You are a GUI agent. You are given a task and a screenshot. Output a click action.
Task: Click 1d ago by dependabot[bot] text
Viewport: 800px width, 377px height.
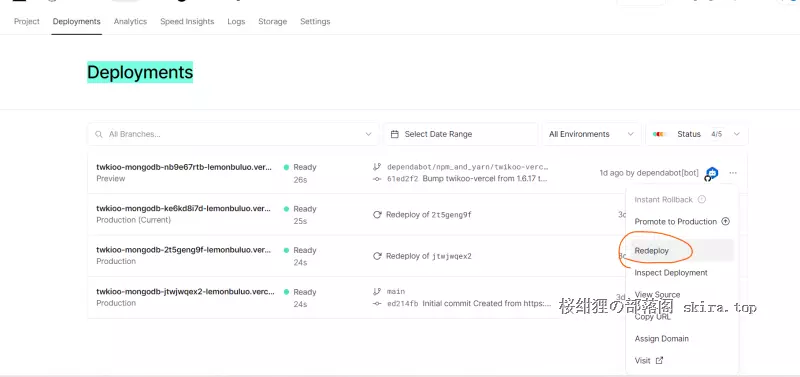[x=649, y=173]
